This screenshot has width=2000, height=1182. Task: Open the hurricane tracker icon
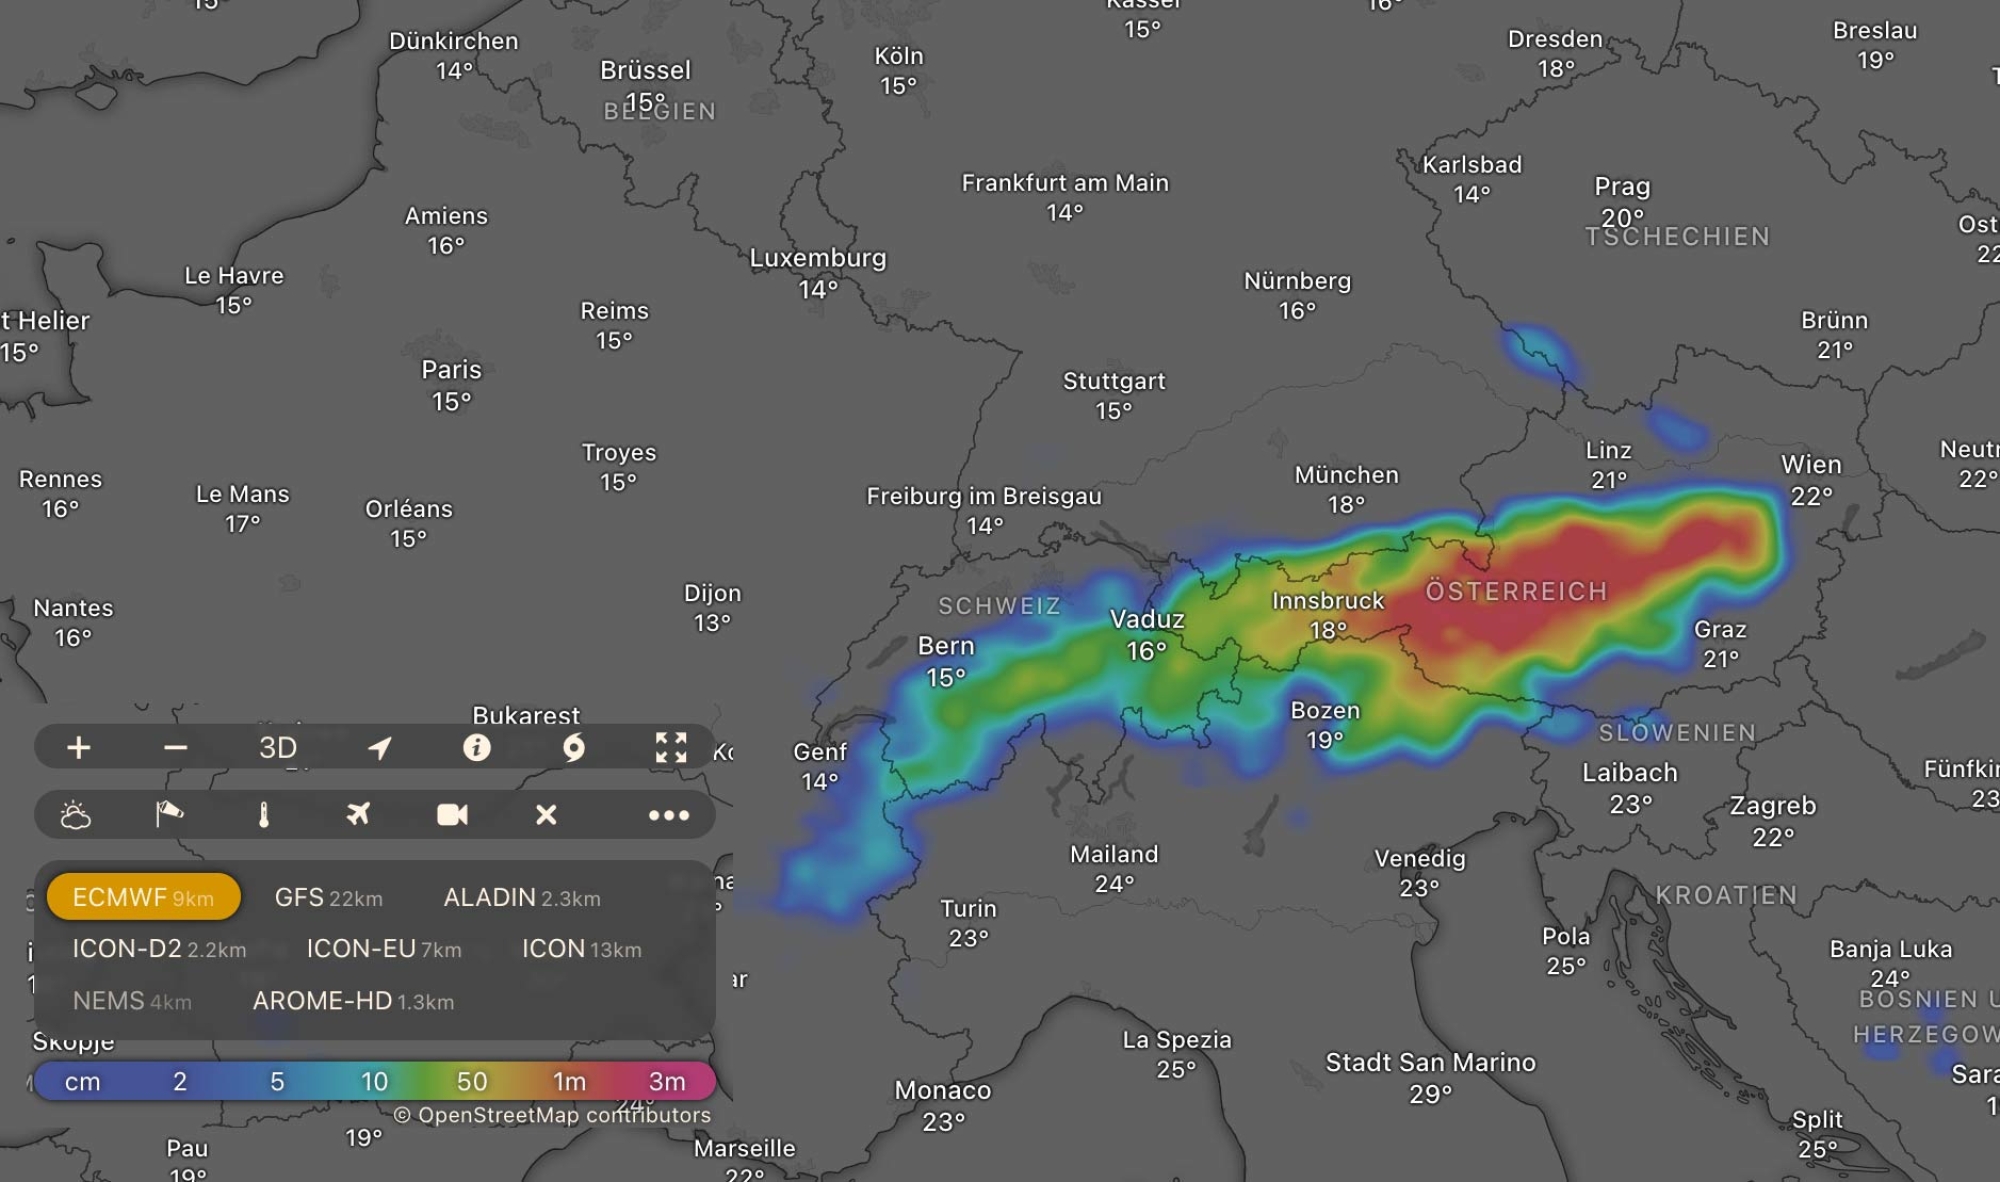[574, 748]
